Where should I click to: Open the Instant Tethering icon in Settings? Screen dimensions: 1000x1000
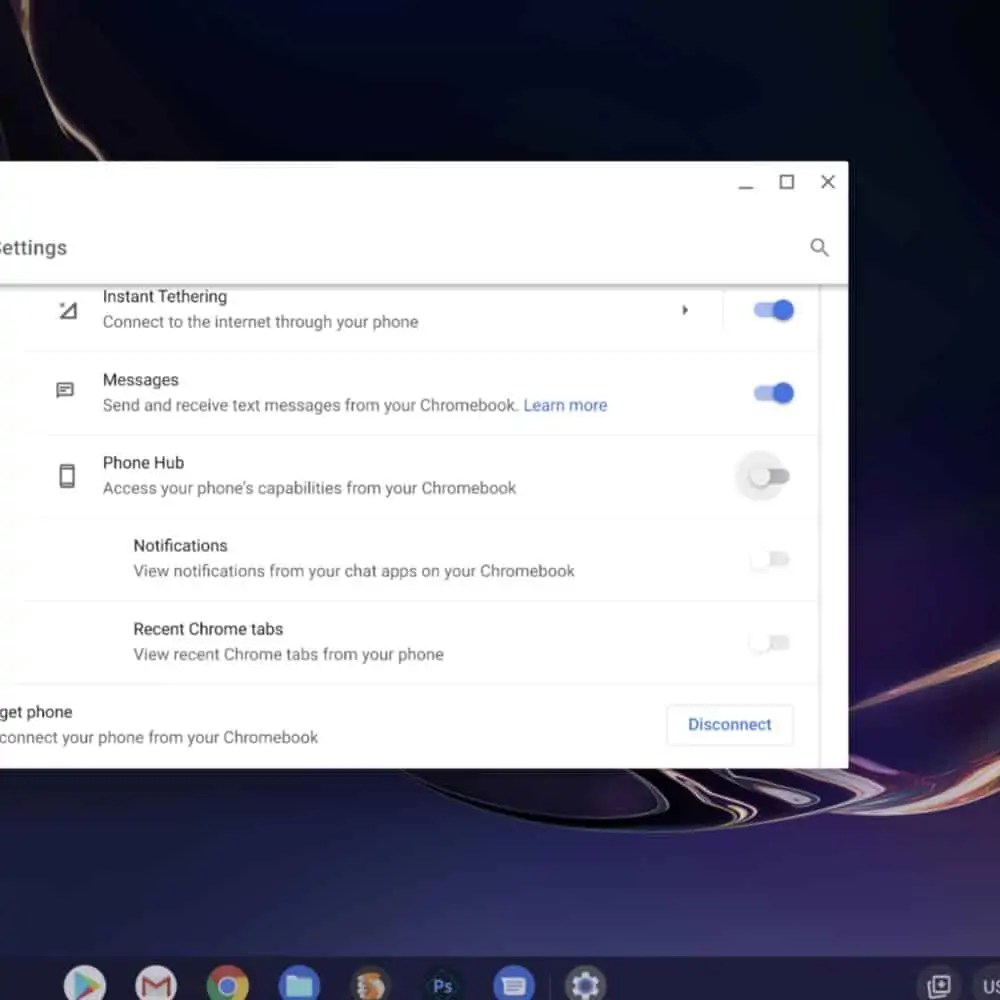pyautogui.click(x=67, y=309)
